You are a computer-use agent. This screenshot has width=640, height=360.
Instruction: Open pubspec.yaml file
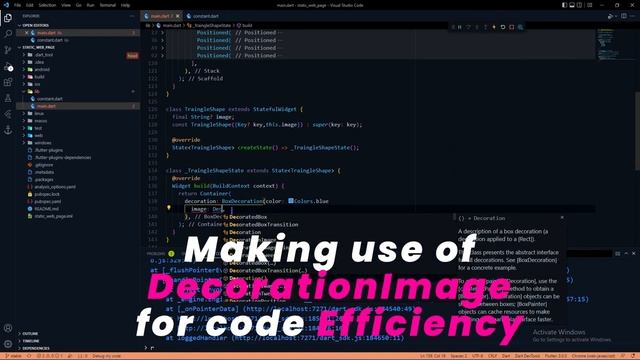point(78,202)
